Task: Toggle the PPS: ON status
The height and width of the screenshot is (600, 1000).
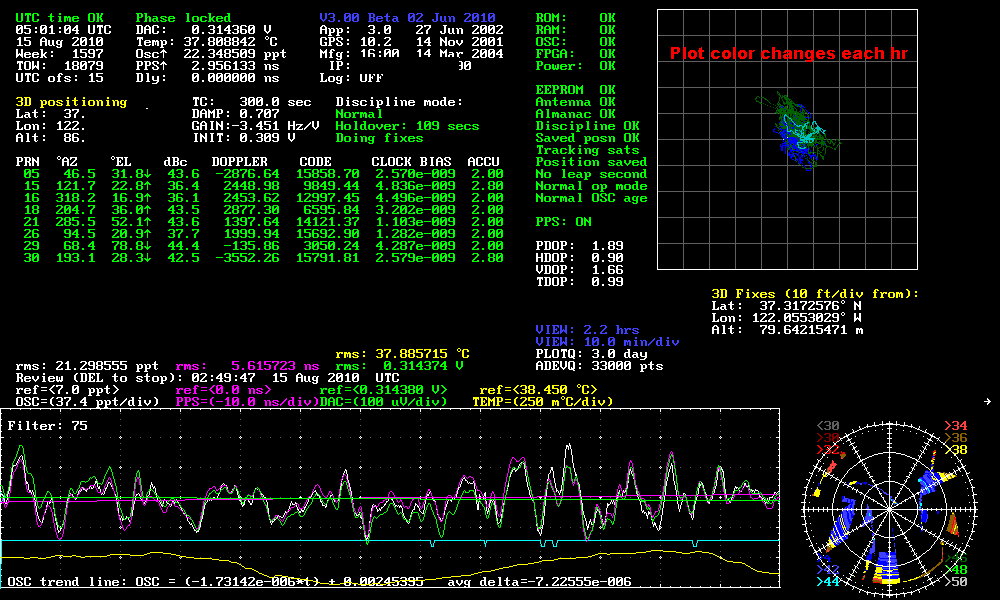Action: coord(563,222)
